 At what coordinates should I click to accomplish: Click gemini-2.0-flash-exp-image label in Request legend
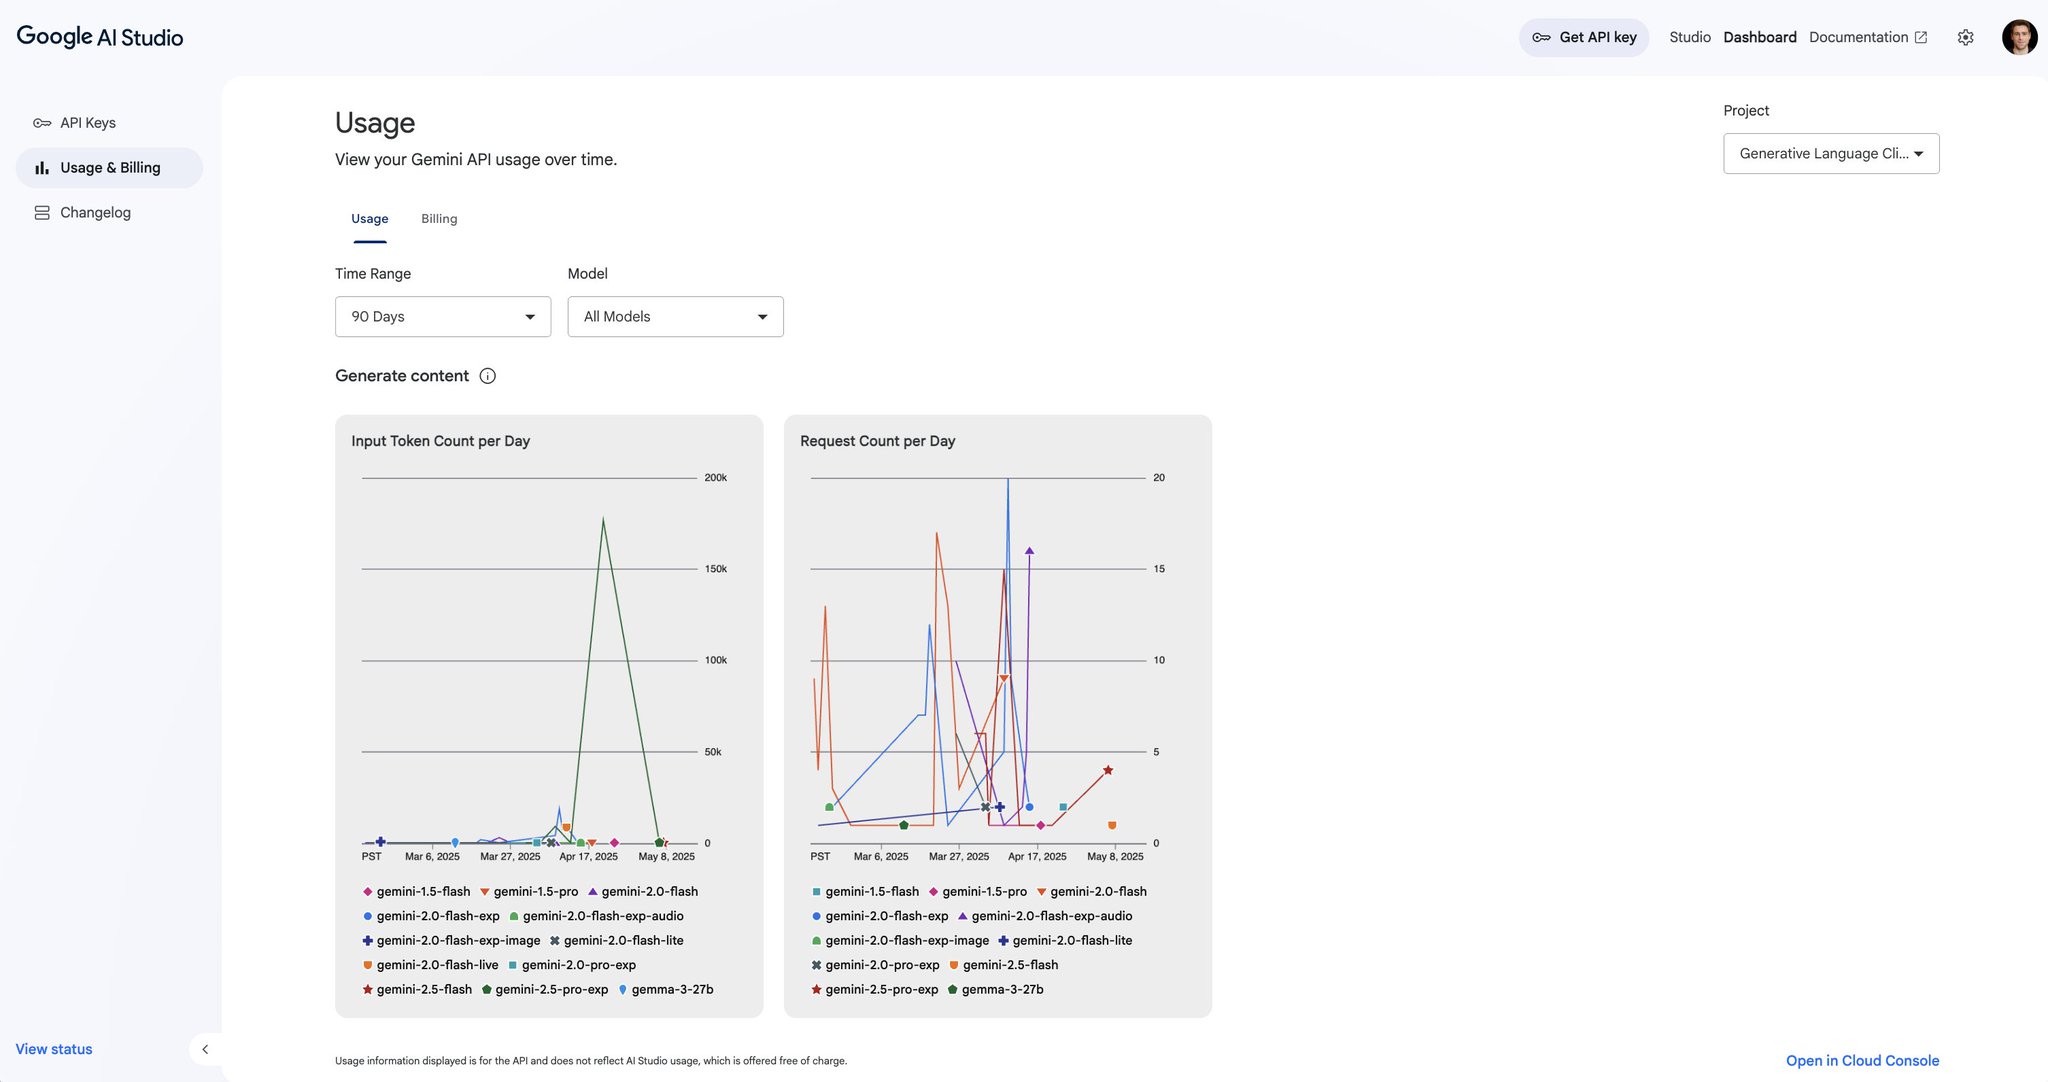[x=907, y=941]
